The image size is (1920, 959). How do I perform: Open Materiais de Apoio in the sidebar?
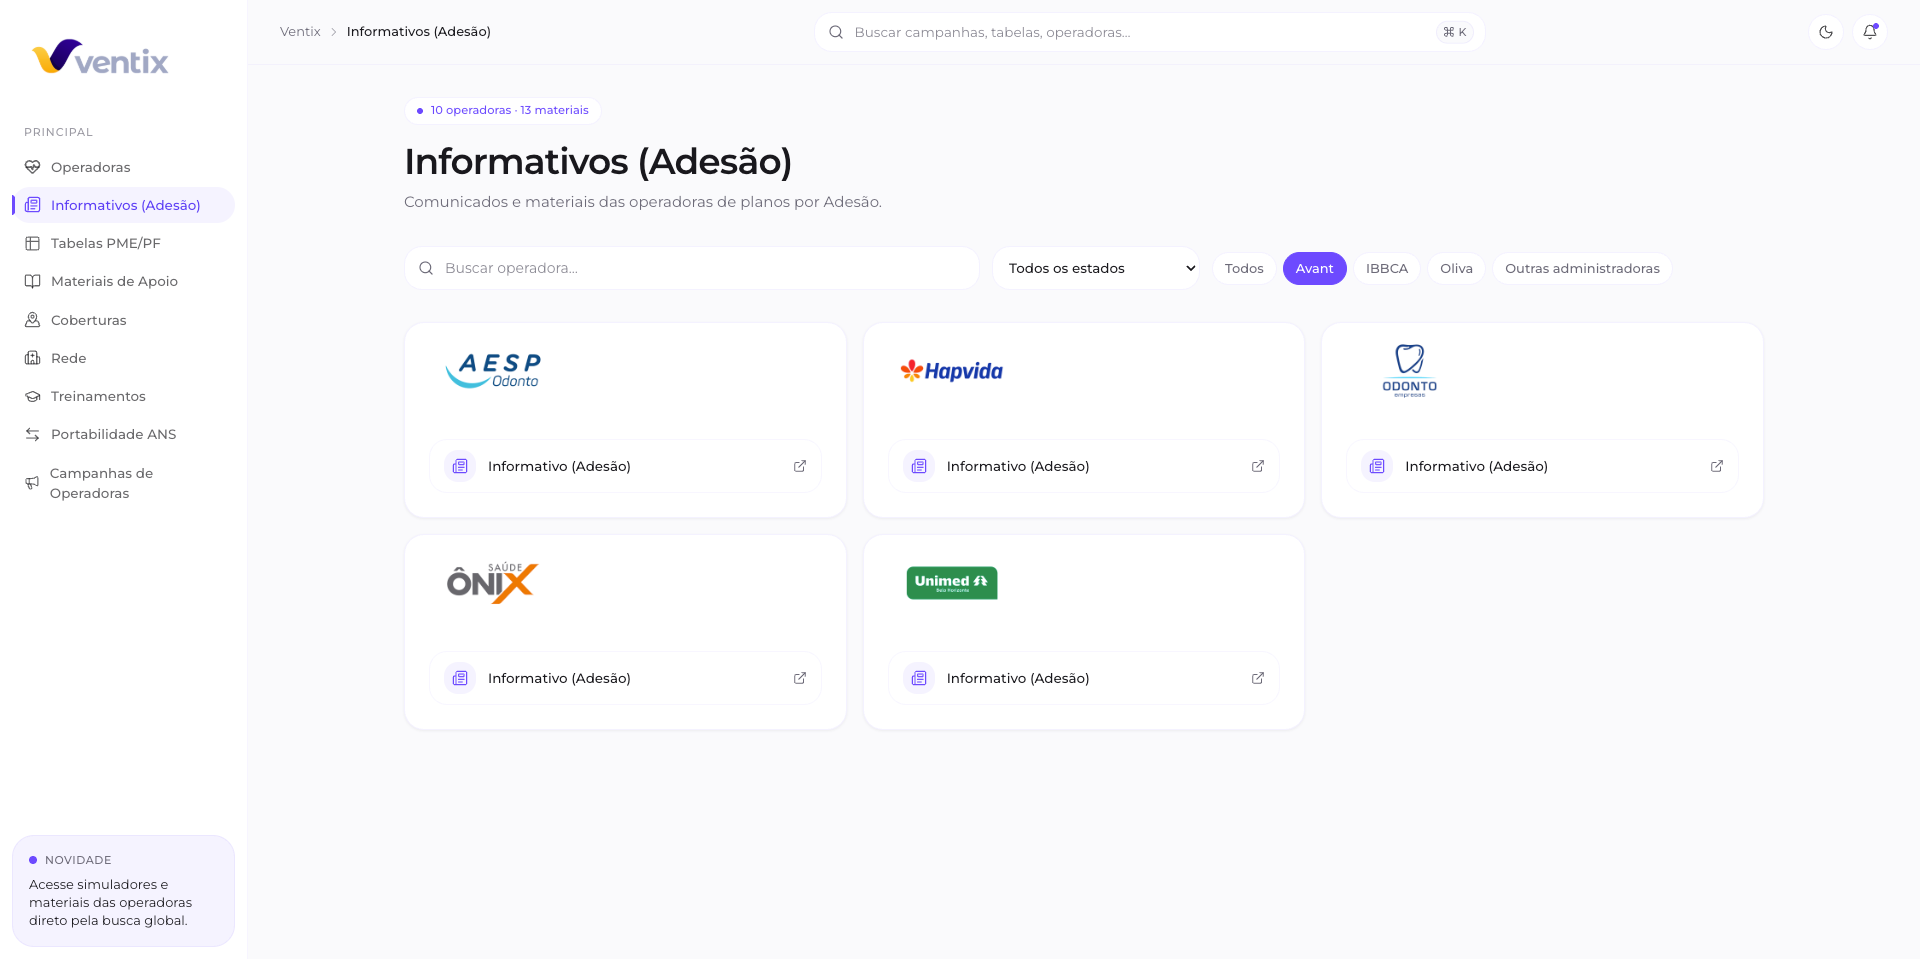pos(123,281)
